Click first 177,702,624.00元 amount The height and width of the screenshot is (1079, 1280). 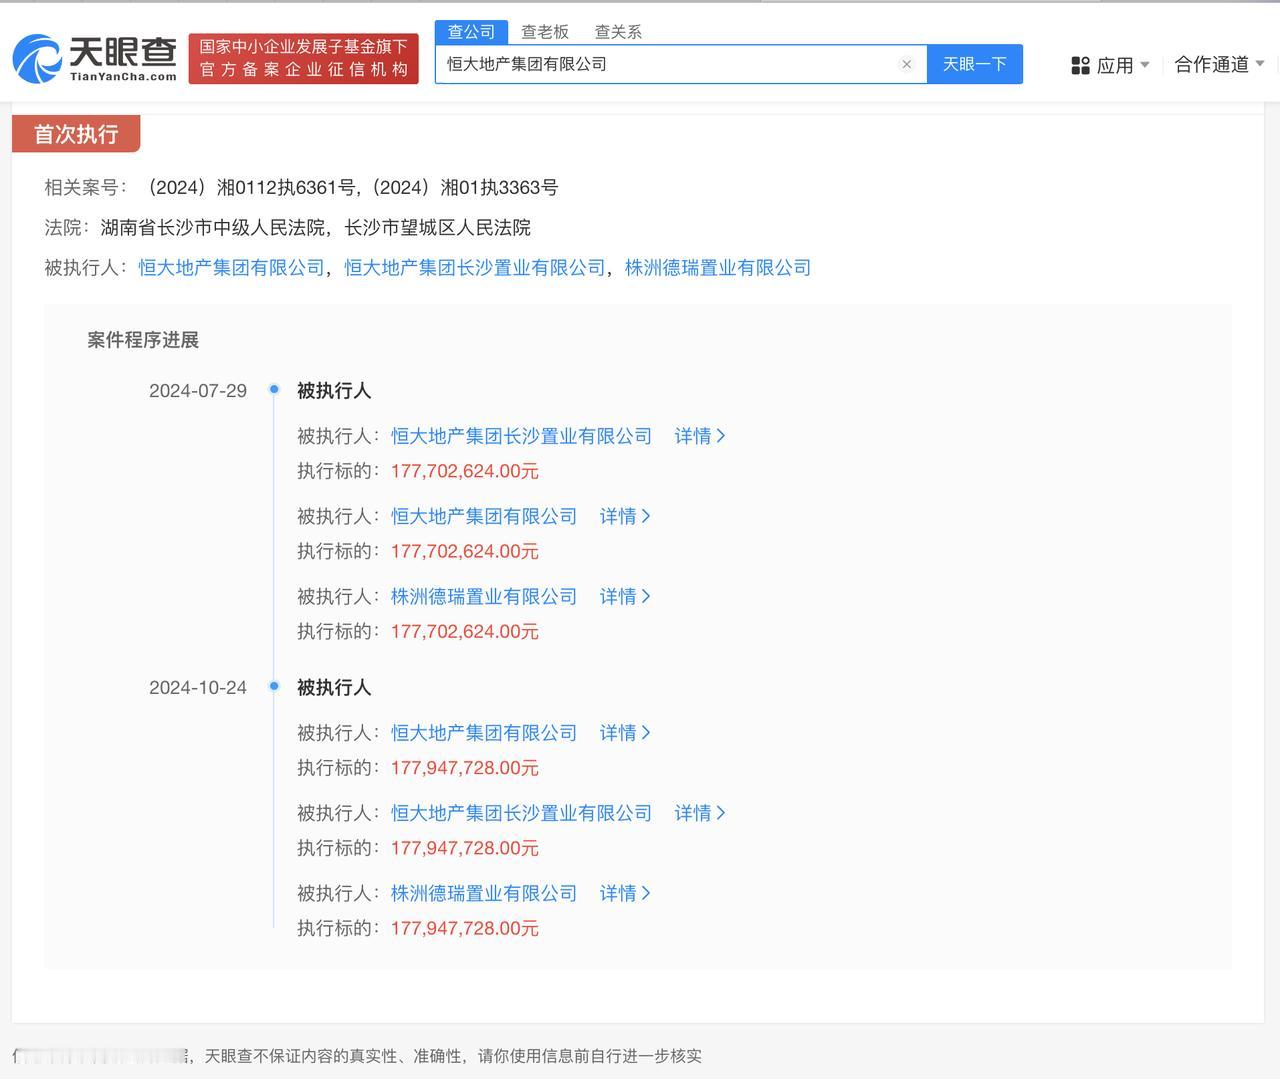tap(465, 471)
